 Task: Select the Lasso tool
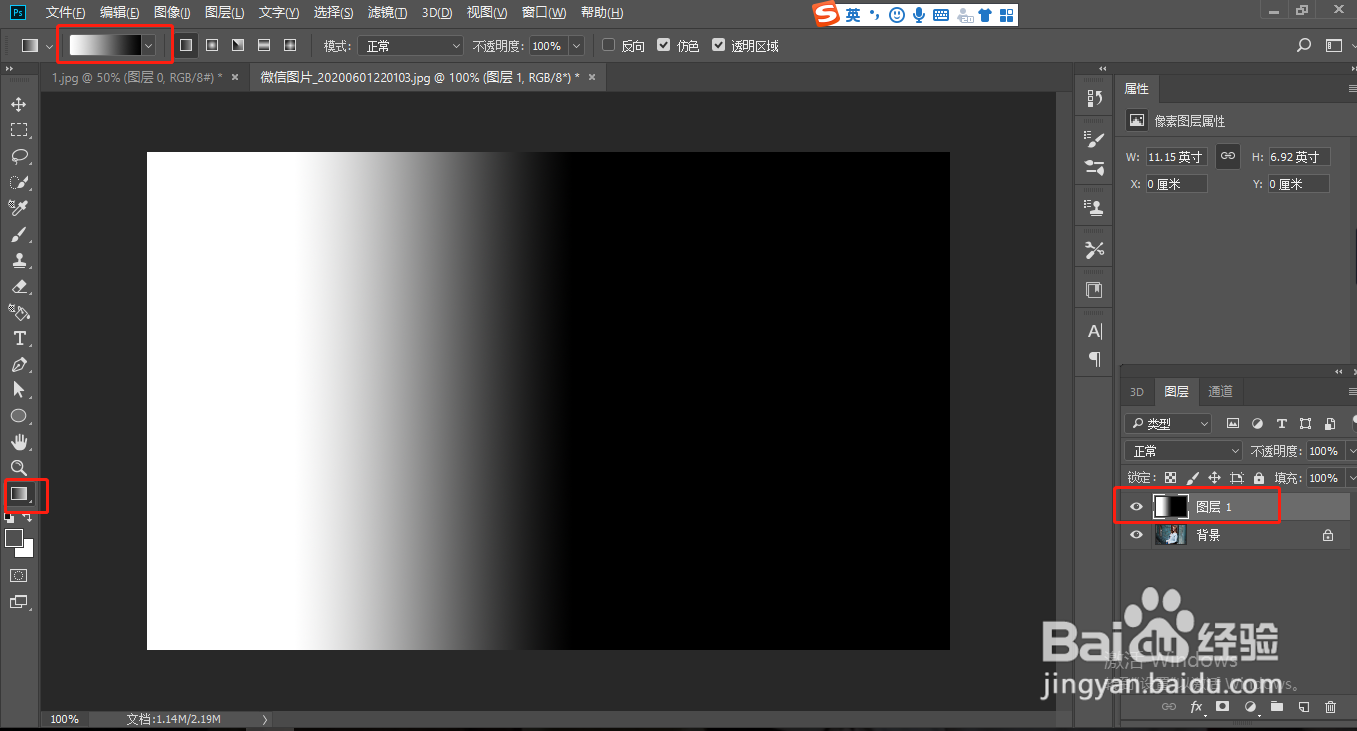point(19,156)
